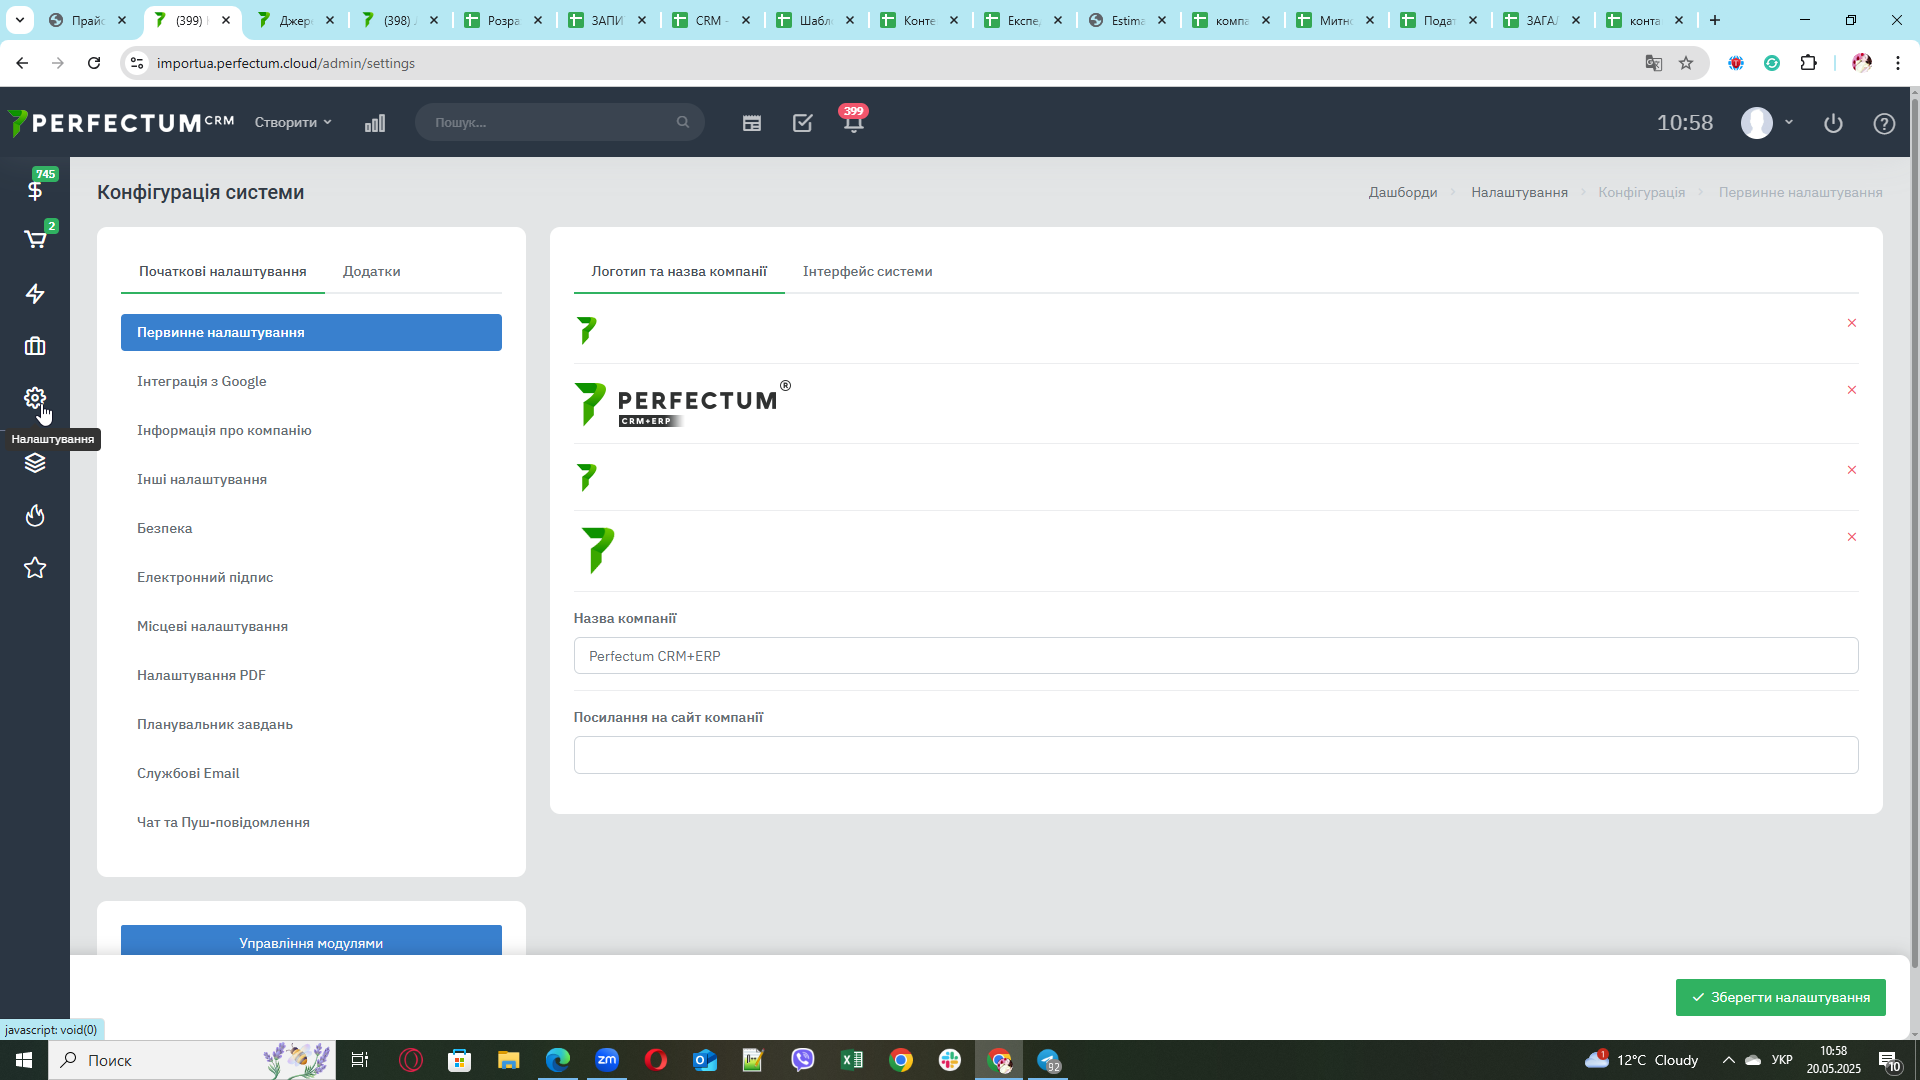Open the Створити dropdown menu

click(293, 122)
